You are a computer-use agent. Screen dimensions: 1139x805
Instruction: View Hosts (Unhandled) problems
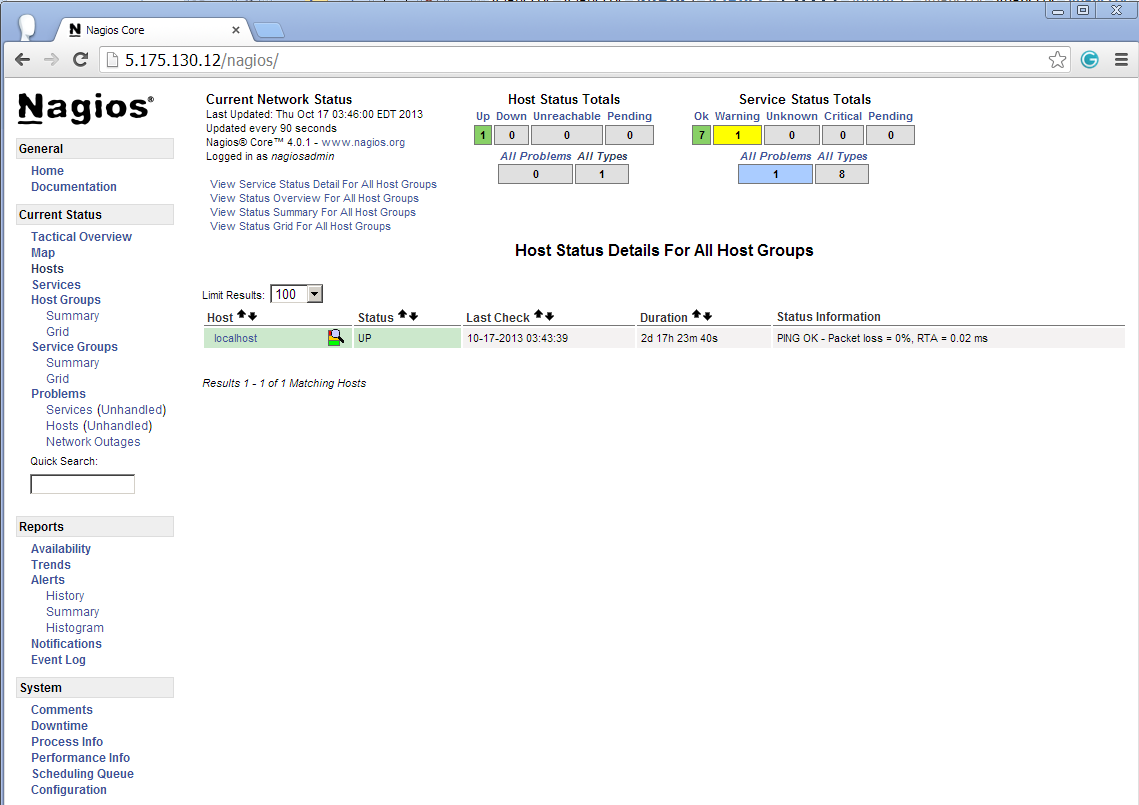tap(99, 426)
